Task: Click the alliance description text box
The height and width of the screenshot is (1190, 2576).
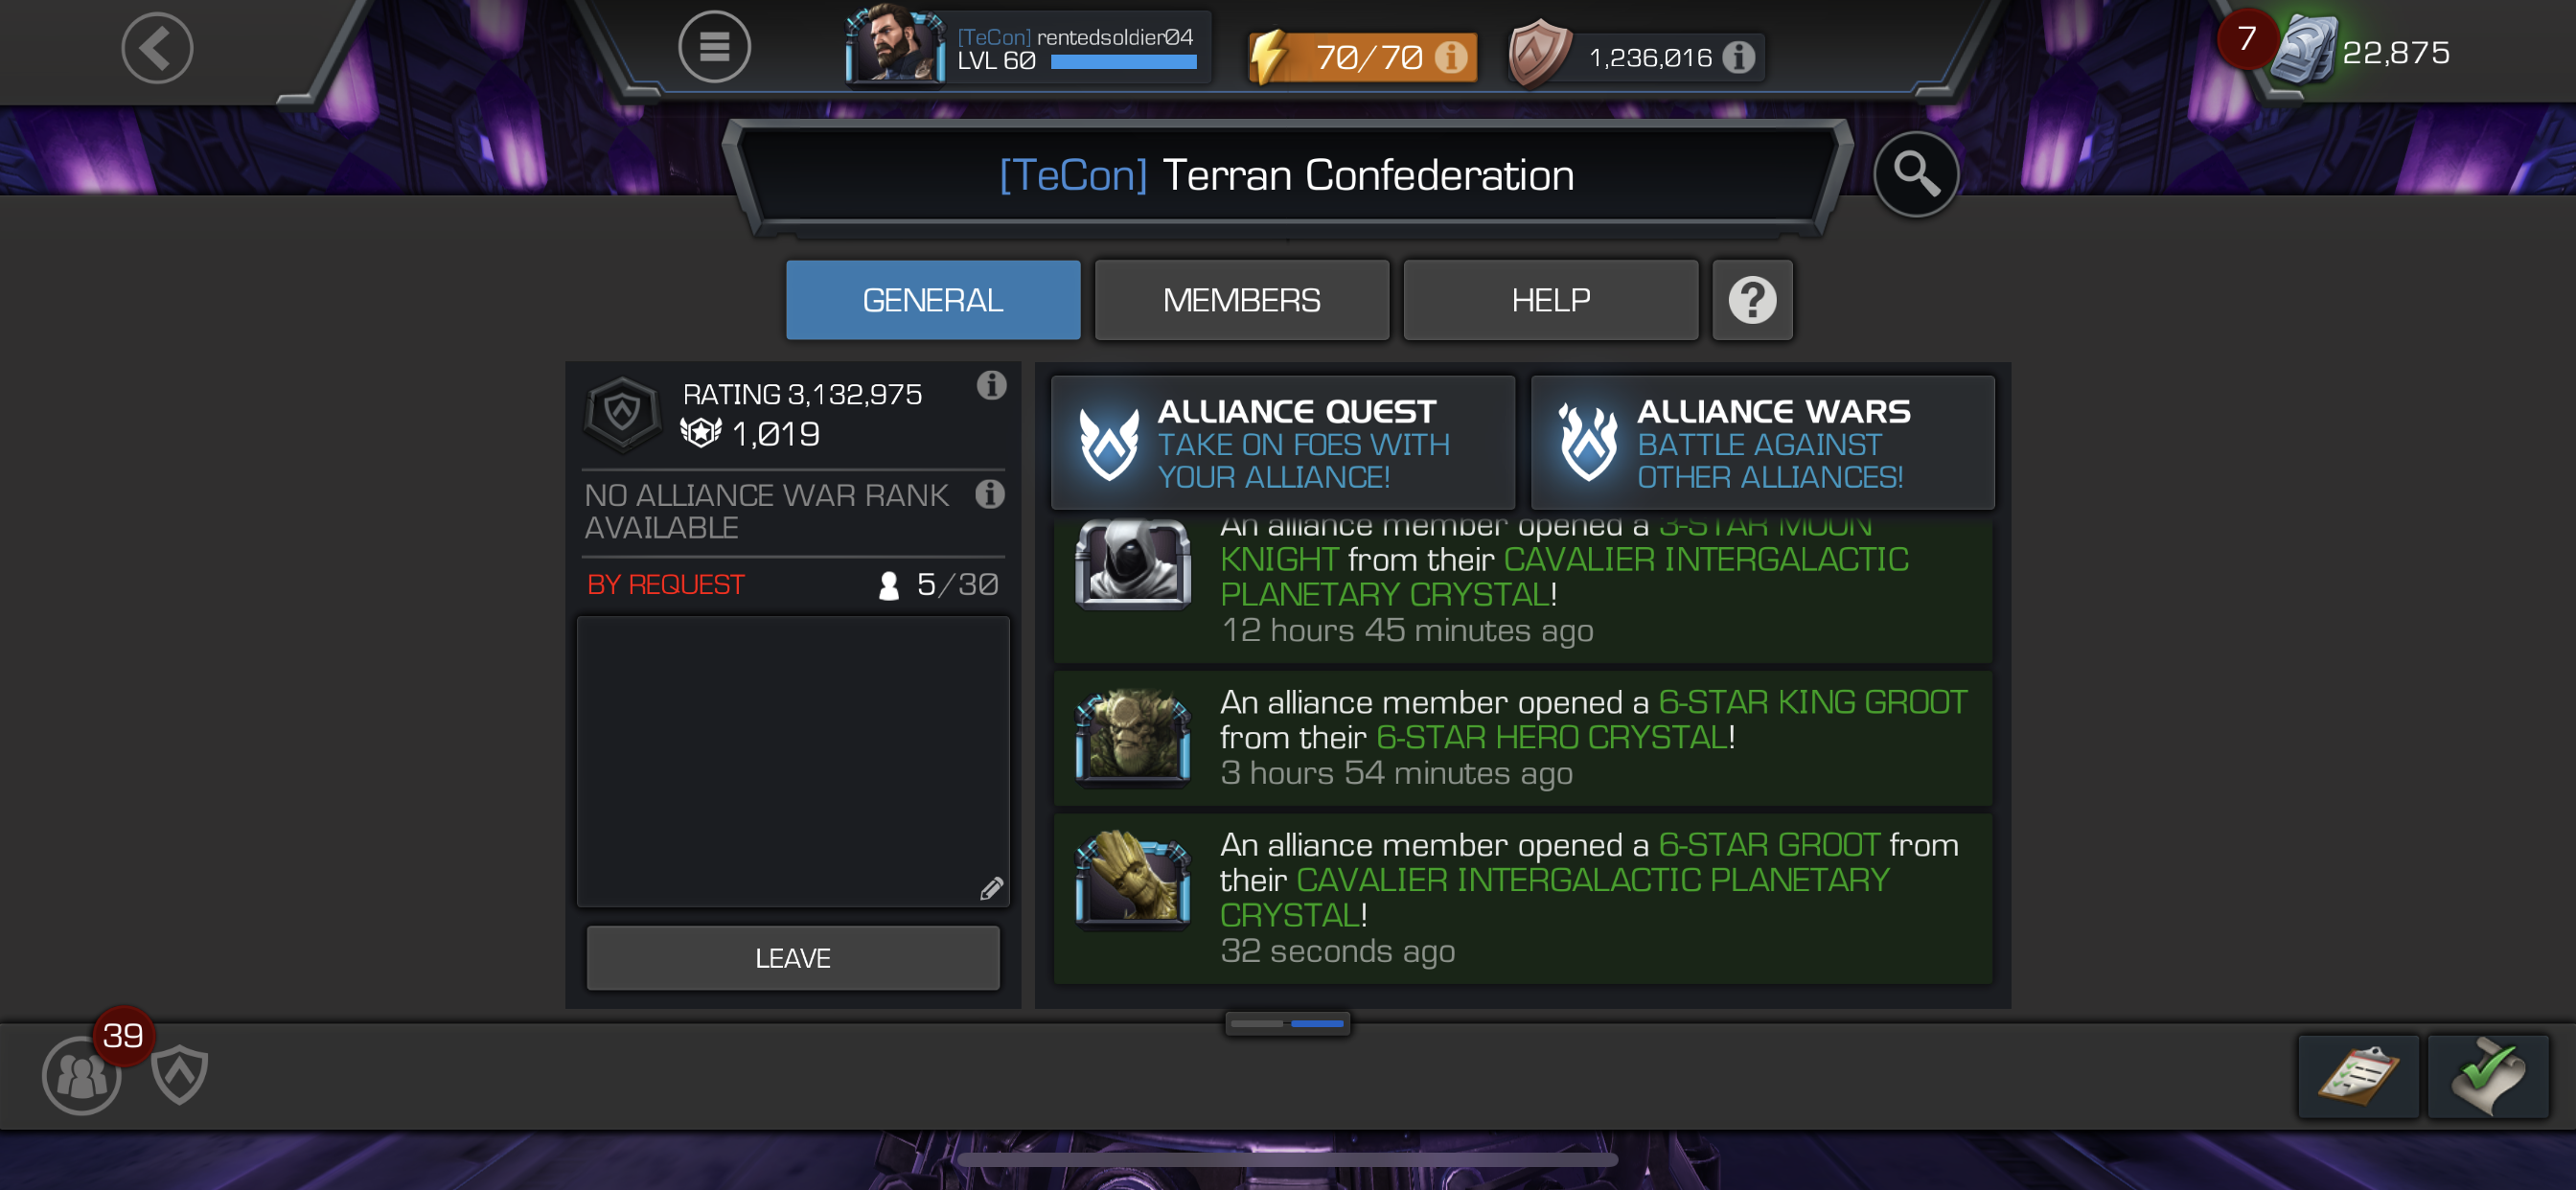Action: pyautogui.click(x=792, y=762)
